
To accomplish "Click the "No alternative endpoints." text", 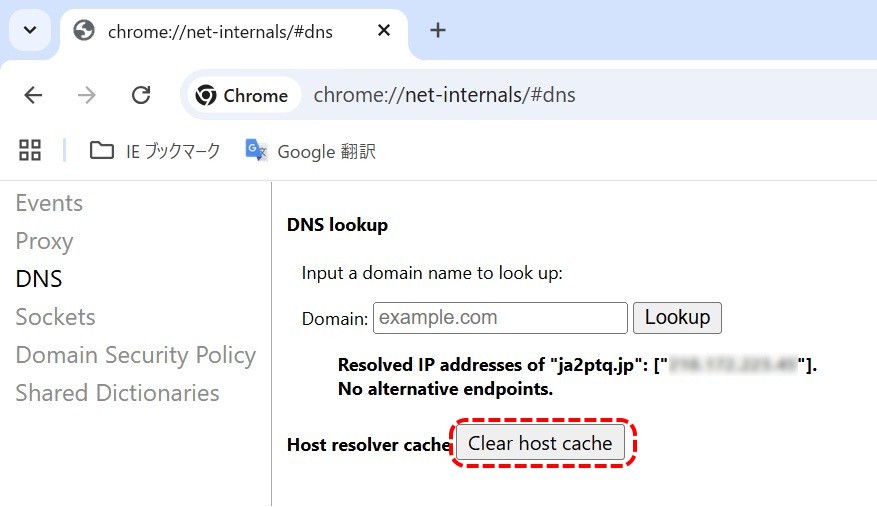I will (x=445, y=389).
